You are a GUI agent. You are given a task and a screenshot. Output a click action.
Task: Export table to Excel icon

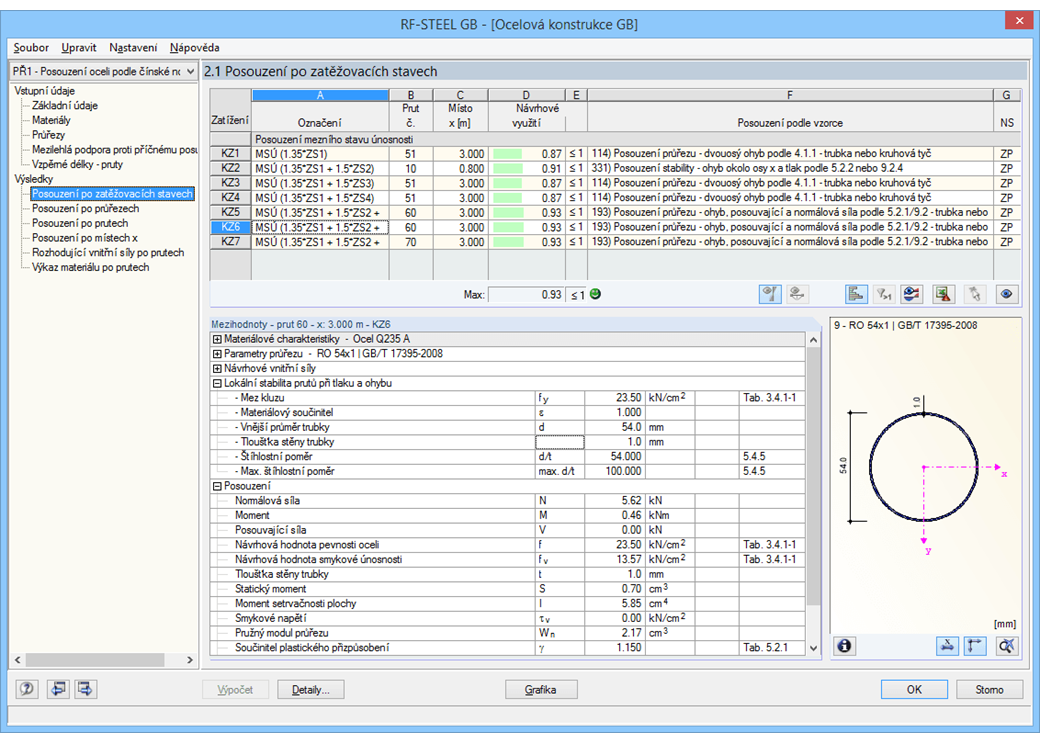point(944,295)
